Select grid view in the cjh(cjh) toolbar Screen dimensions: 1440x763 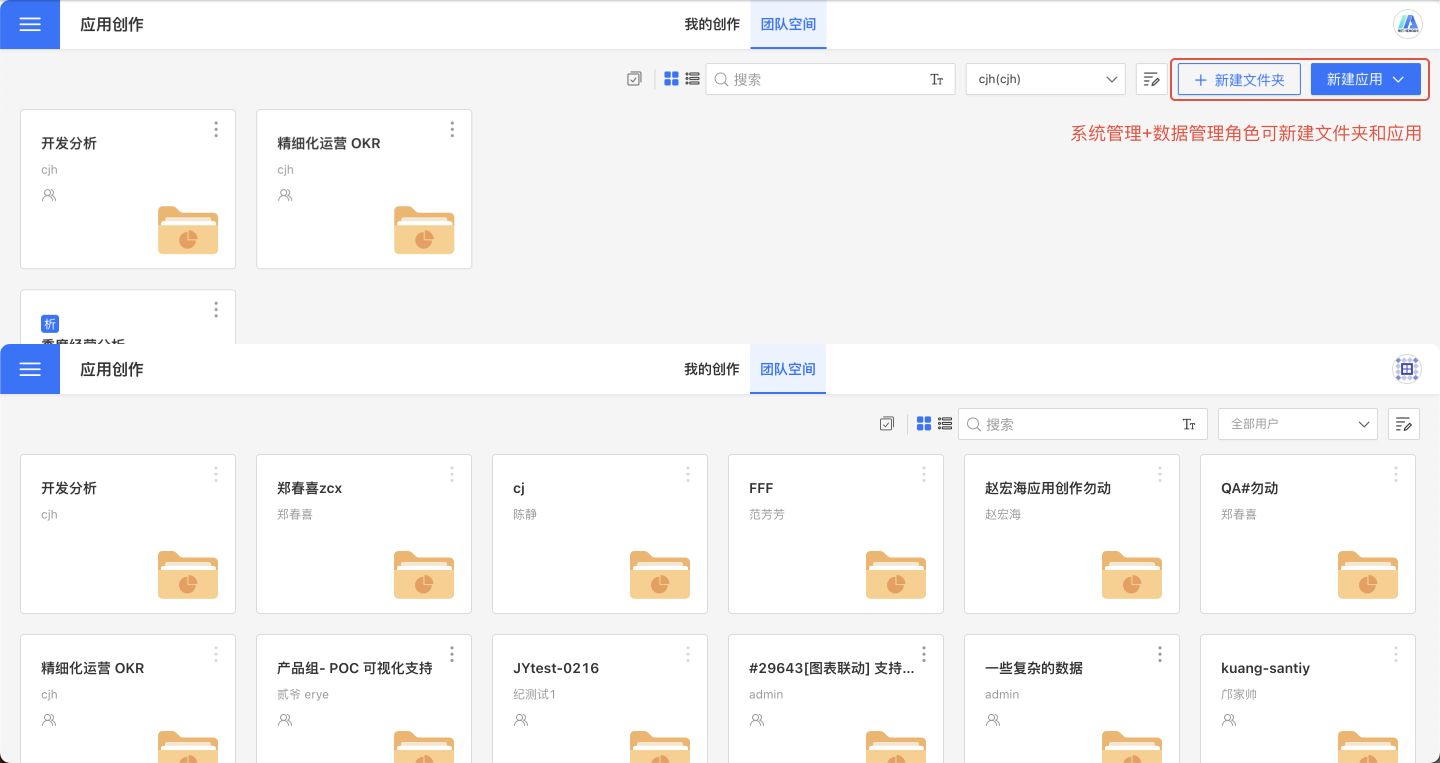(672, 79)
